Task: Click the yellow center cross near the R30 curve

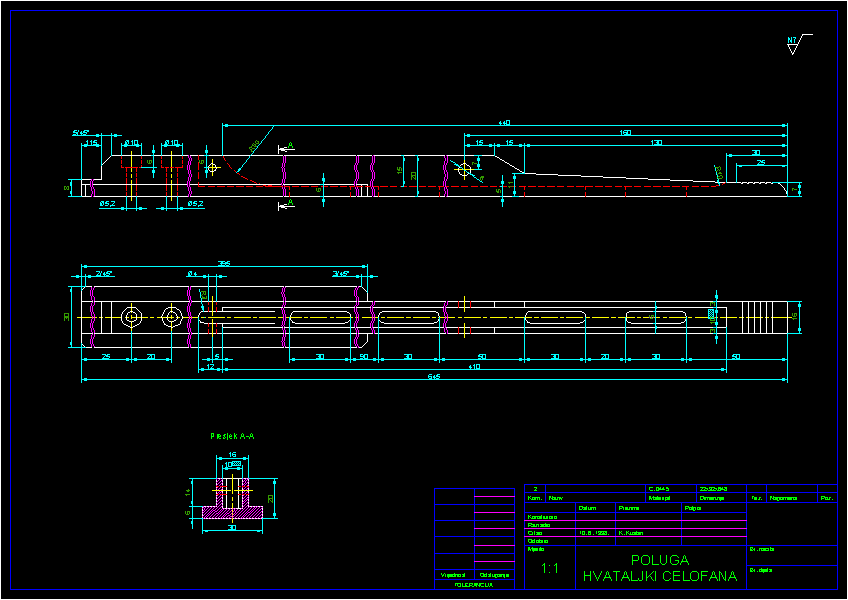Action: point(214,167)
